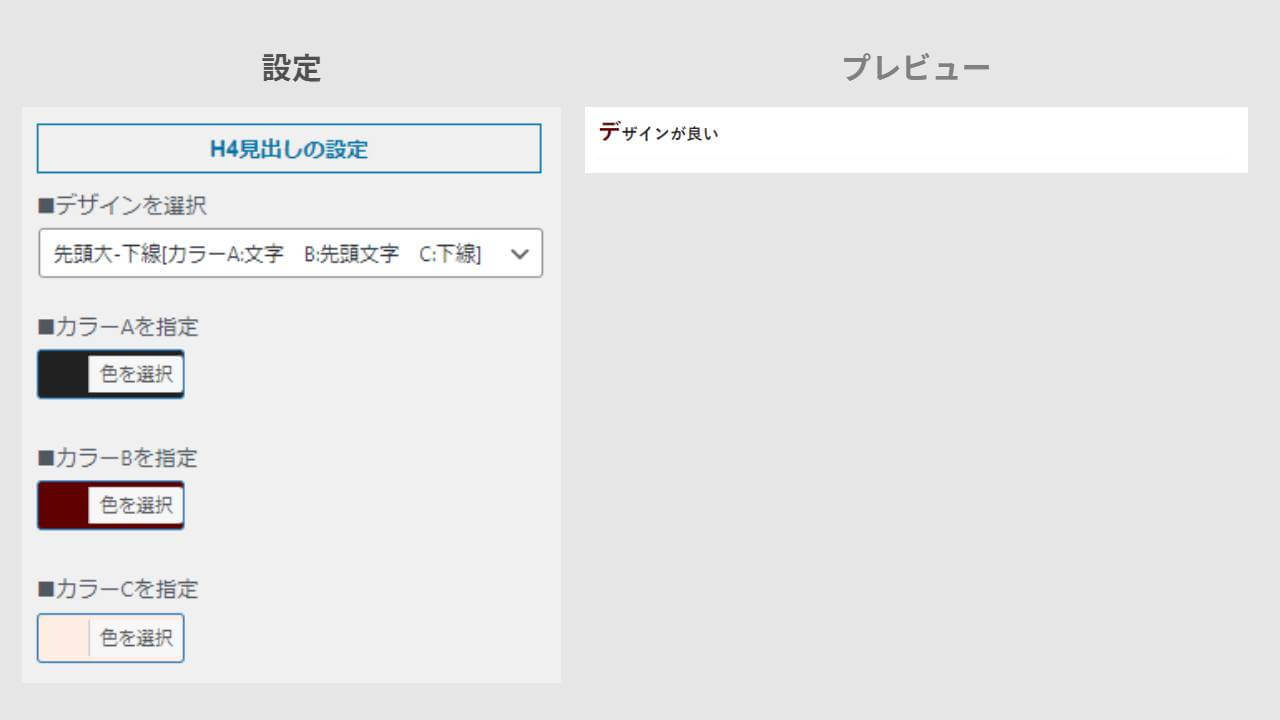Image resolution: width=1280 pixels, height=720 pixels.
Task: Click the dark red カラーB swatch
Action: (x=63, y=505)
